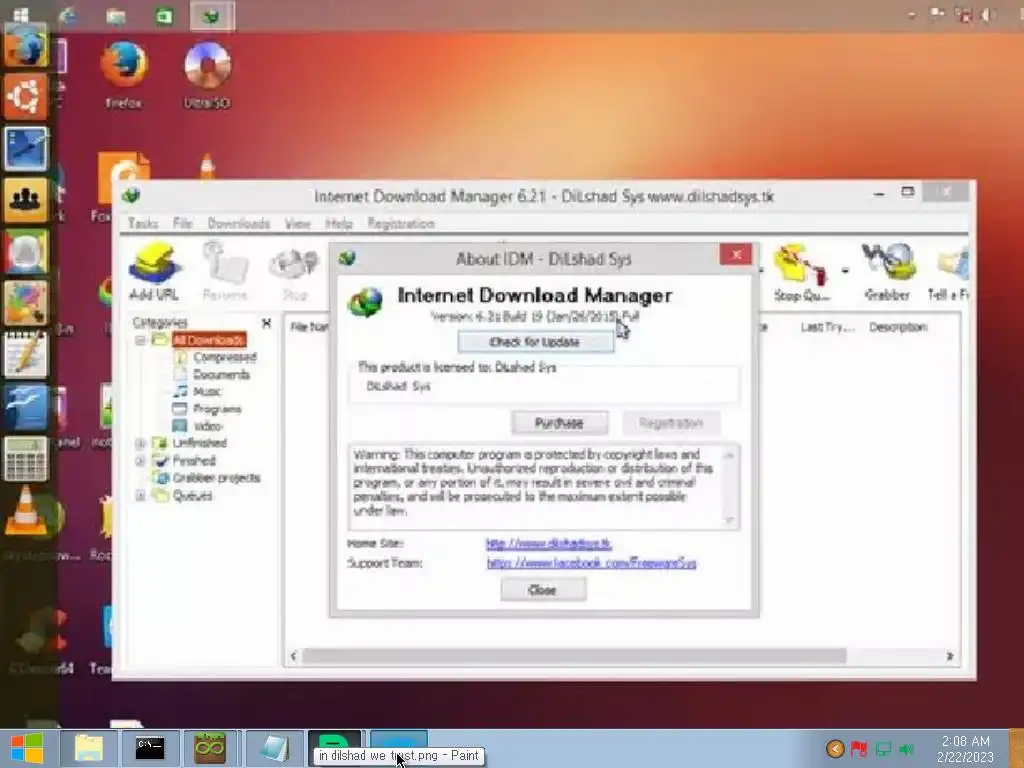Click the Stop toolbar icon in IDM
The width and height of the screenshot is (1024, 768).
(x=295, y=274)
